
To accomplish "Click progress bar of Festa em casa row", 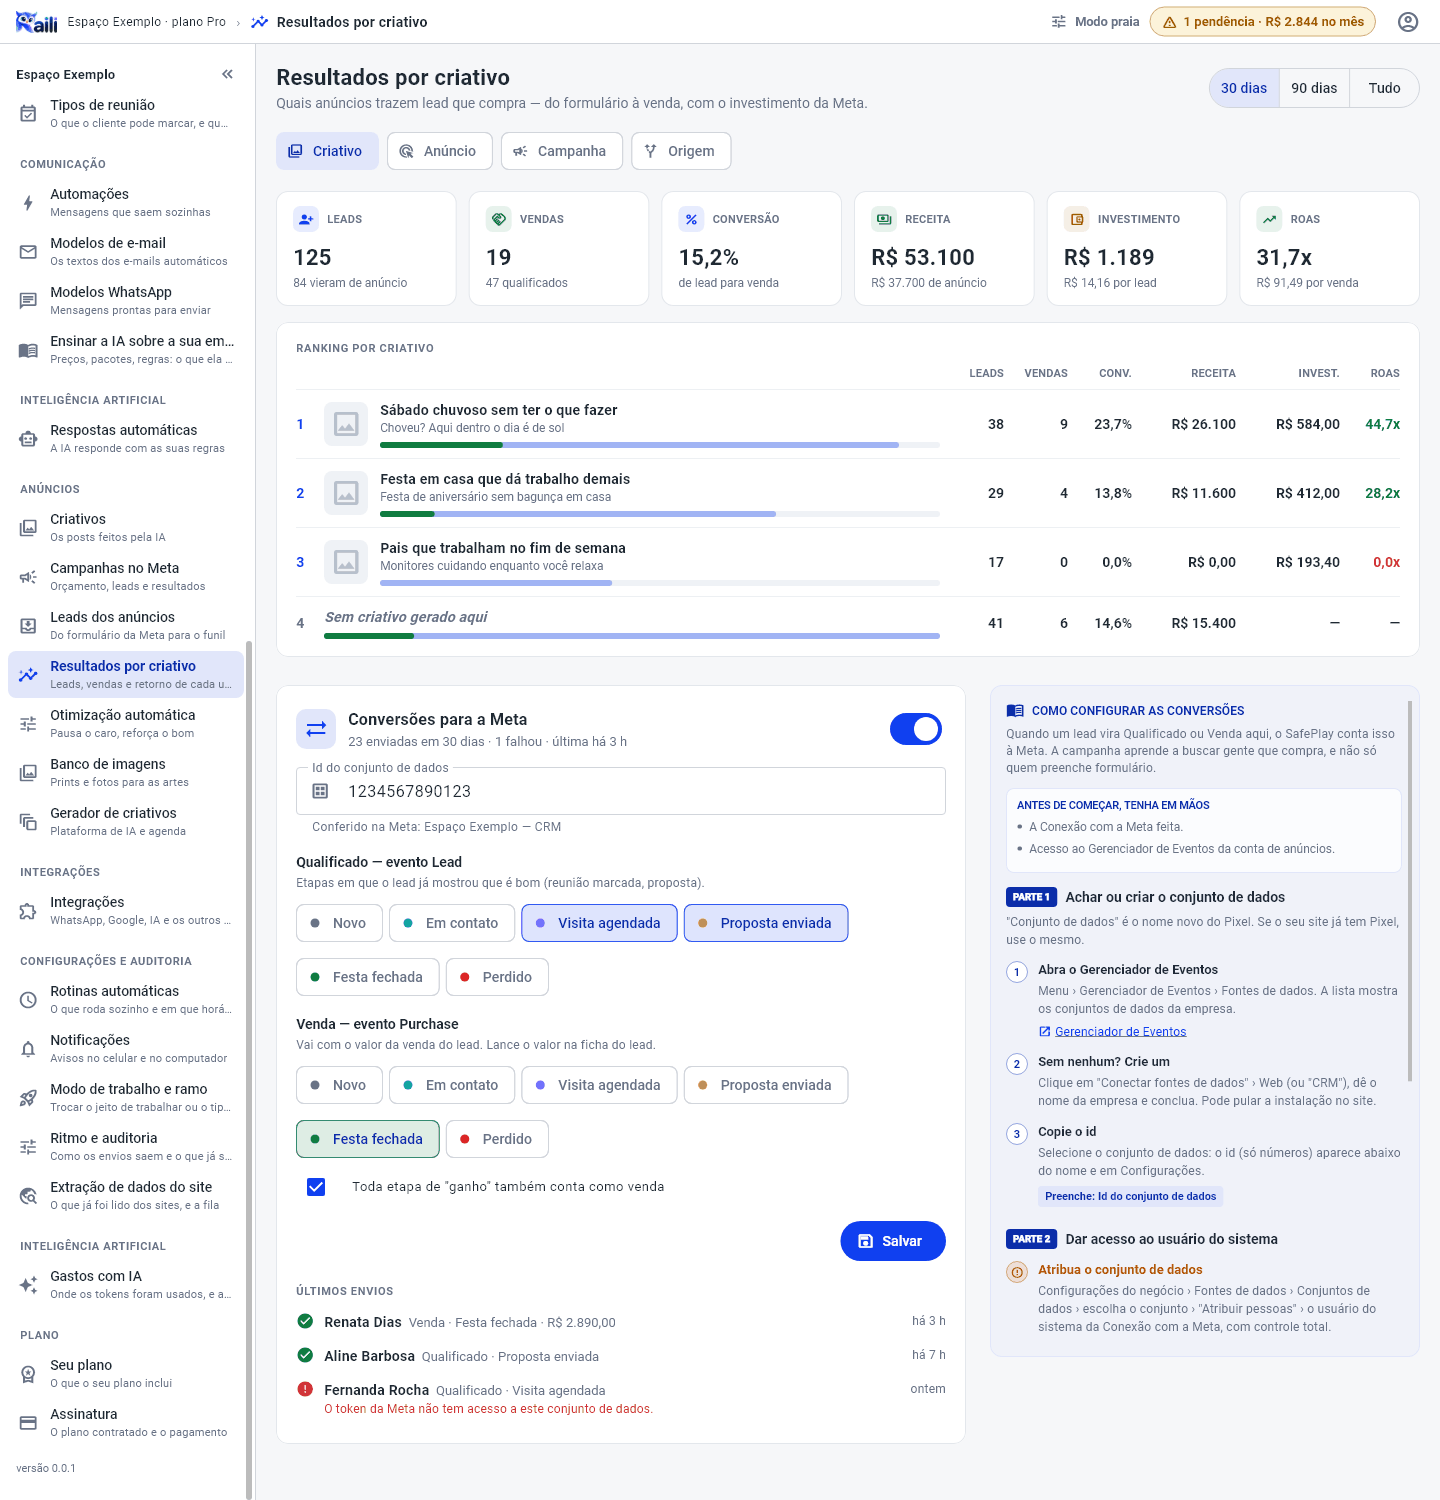I will pos(660,514).
